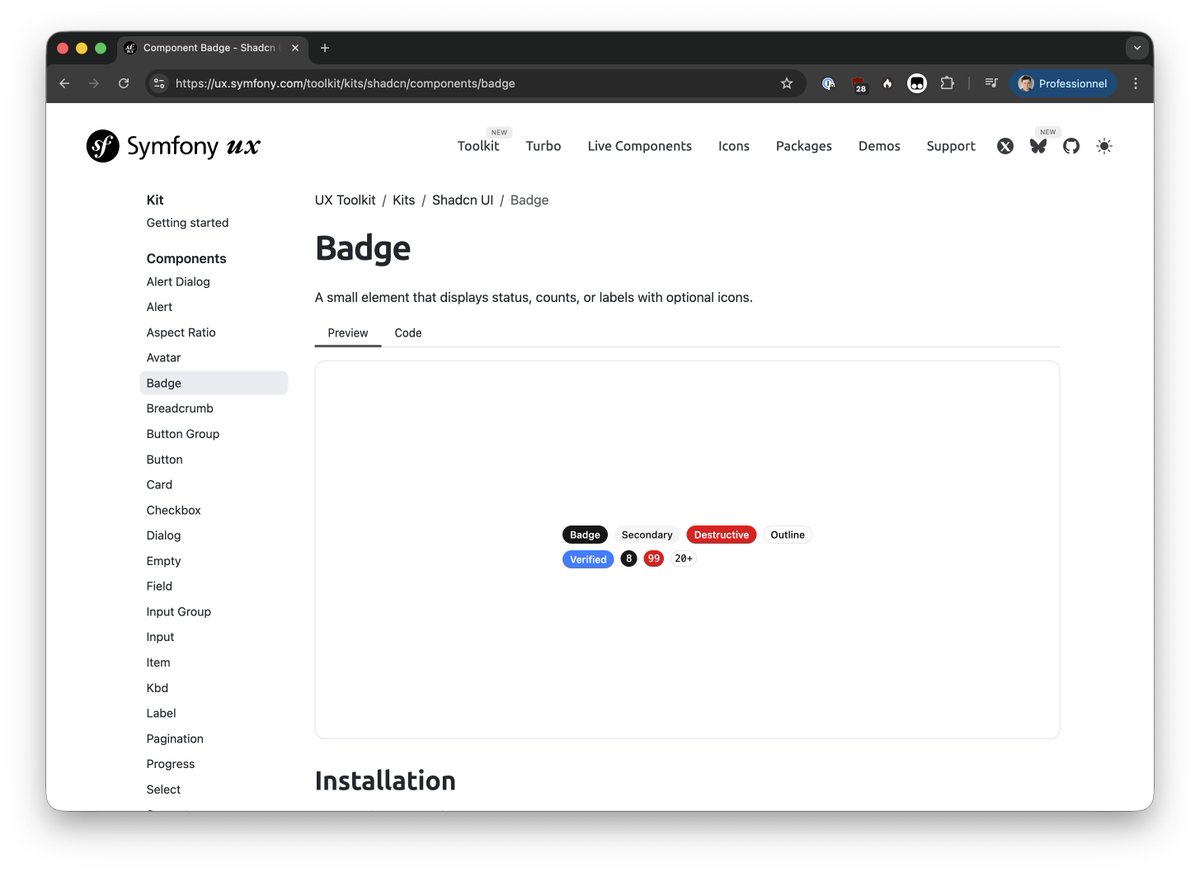Open the X (Twitter) social icon
The image size is (1200, 872).
point(1005,146)
